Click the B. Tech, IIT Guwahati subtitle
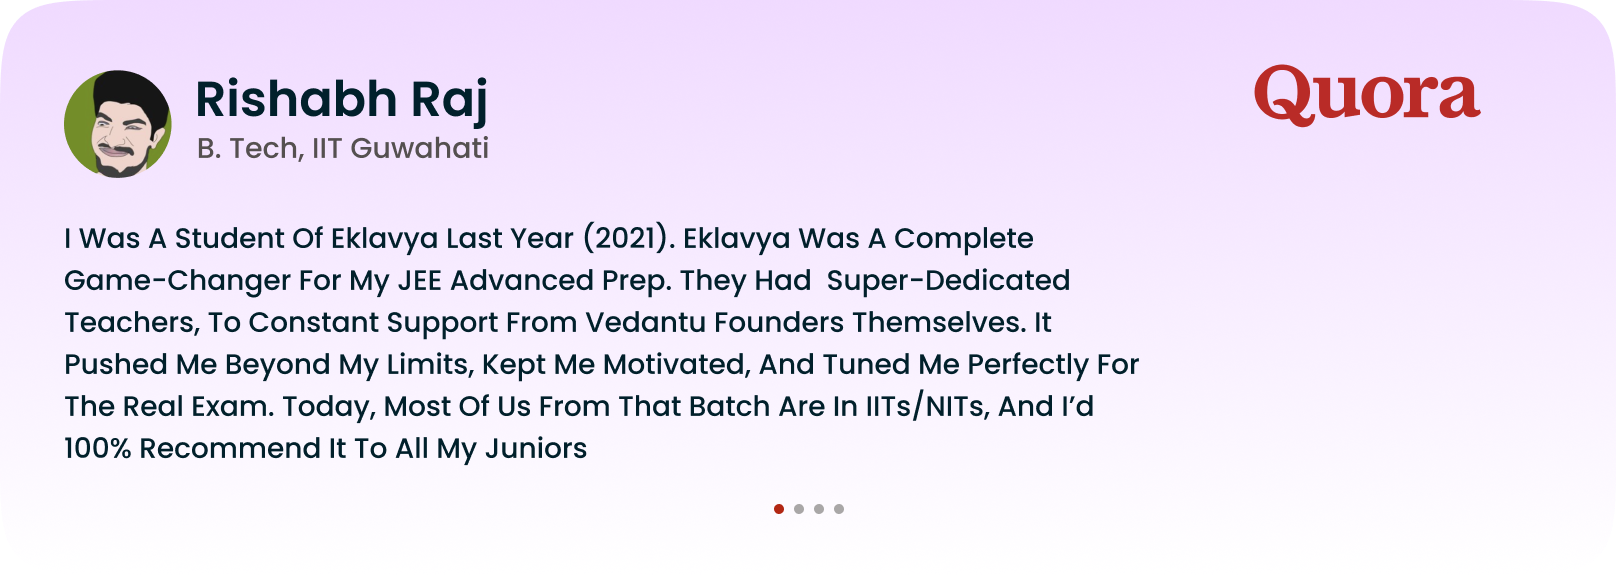 (343, 148)
